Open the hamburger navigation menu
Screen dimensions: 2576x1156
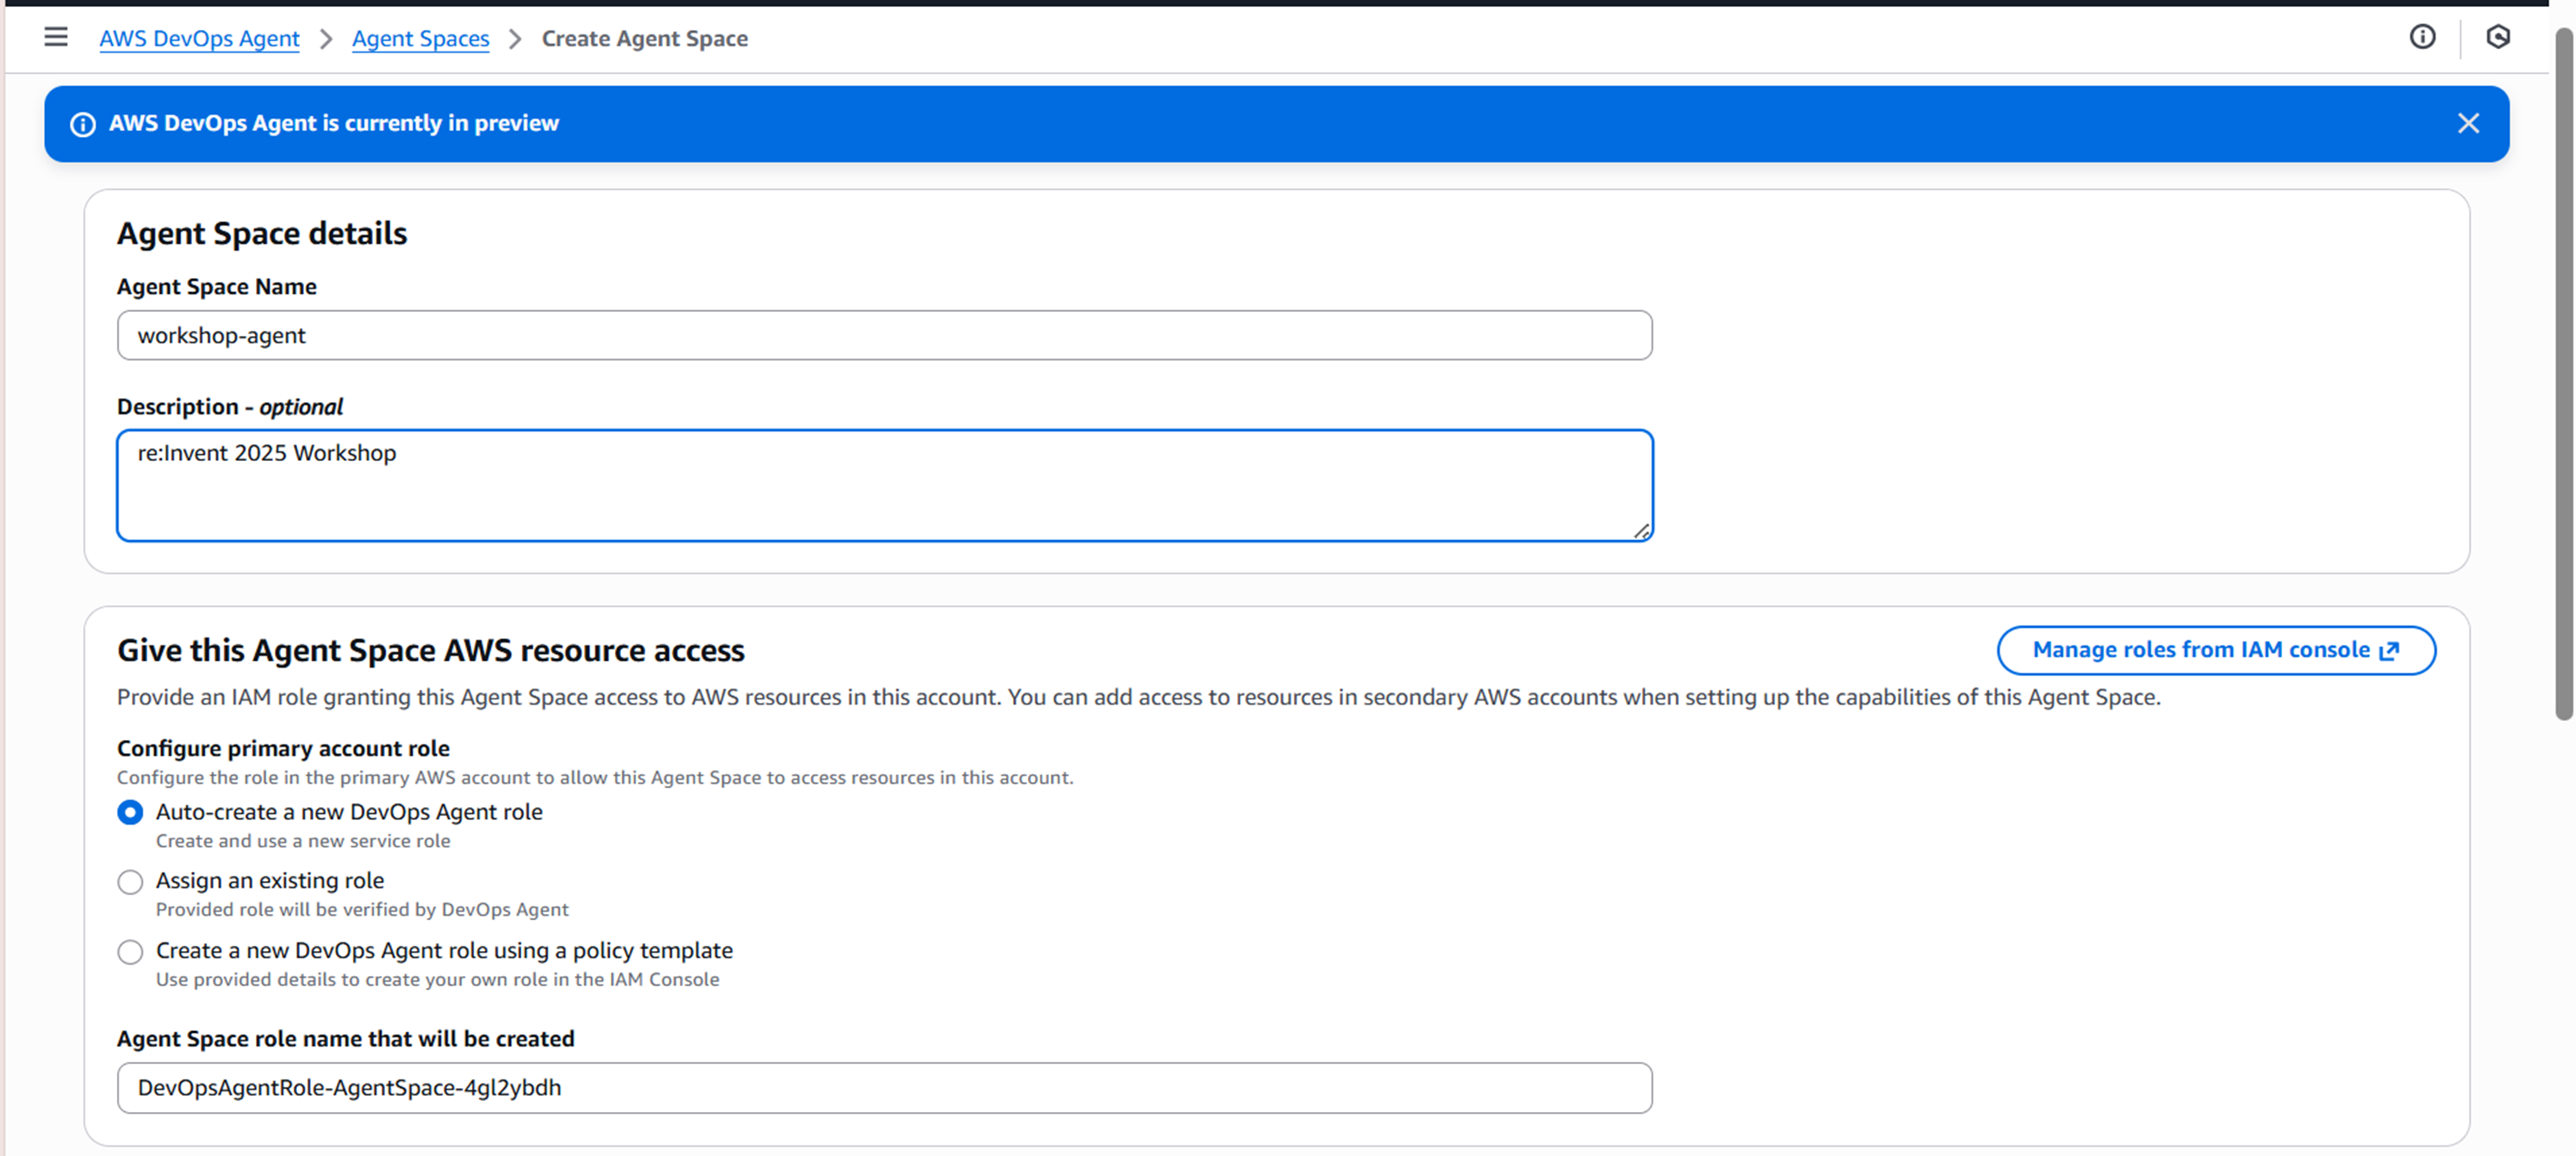coord(56,38)
